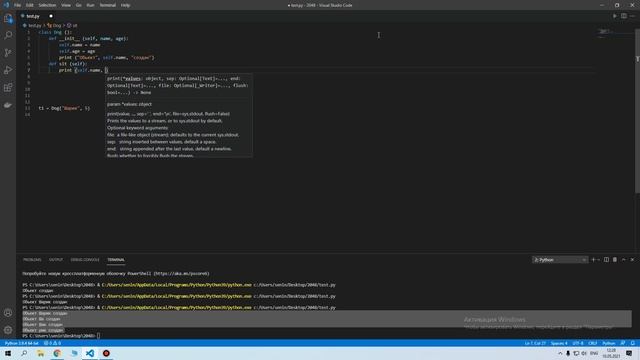Open the File menu
This screenshot has height=360, width=640.
tap(17, 5)
